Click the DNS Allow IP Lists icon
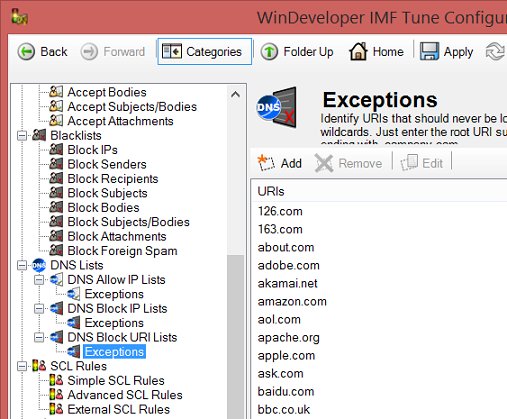The image size is (507, 419). point(56,279)
